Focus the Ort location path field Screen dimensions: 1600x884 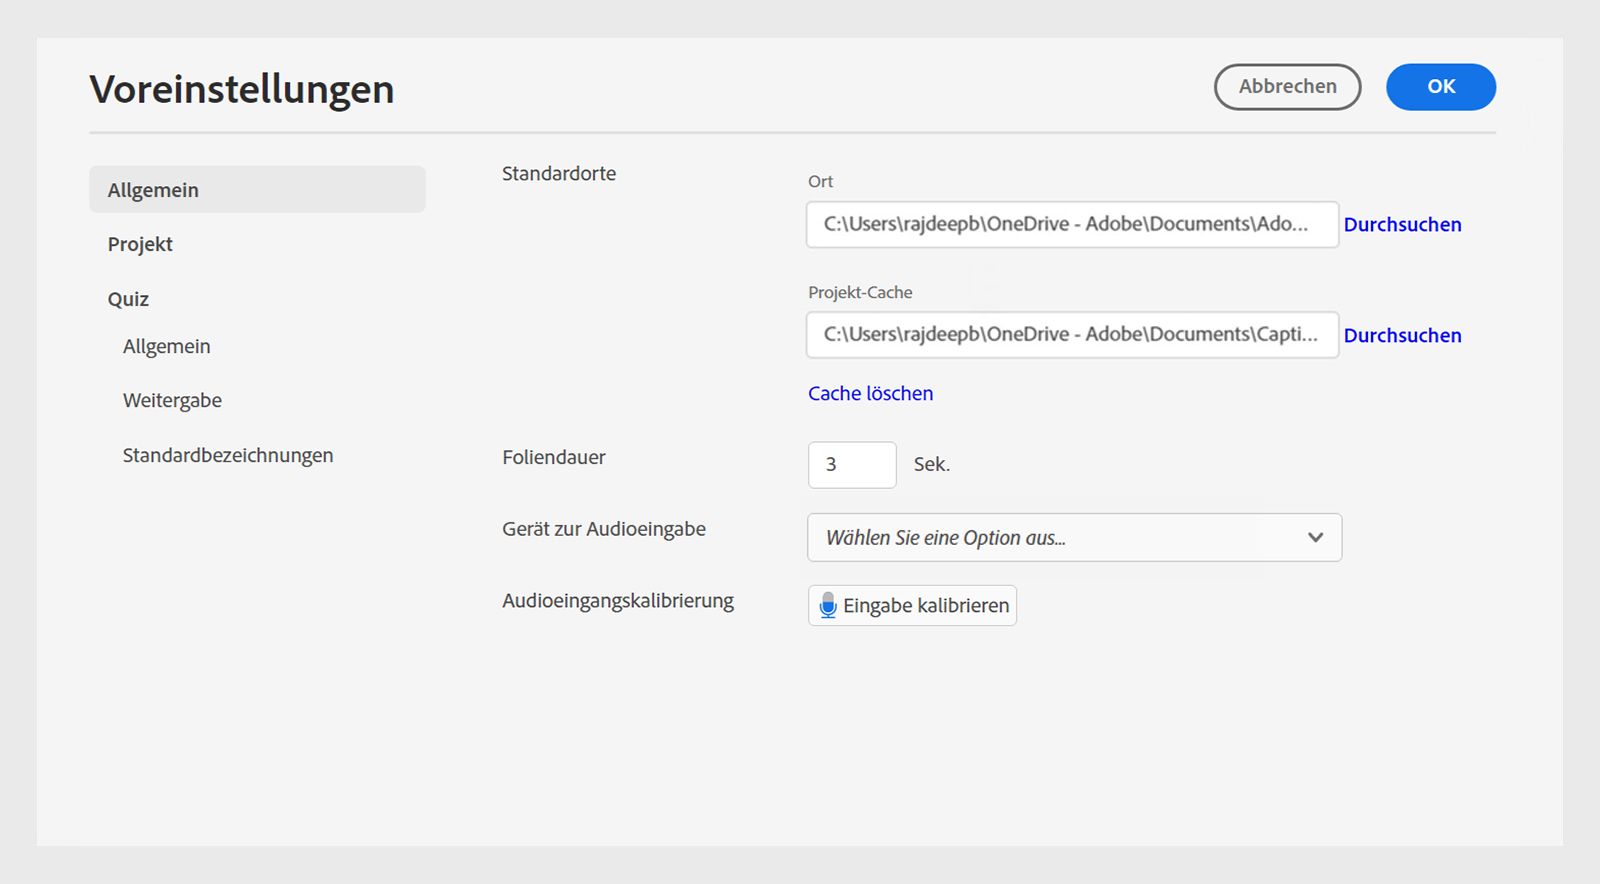point(1071,225)
